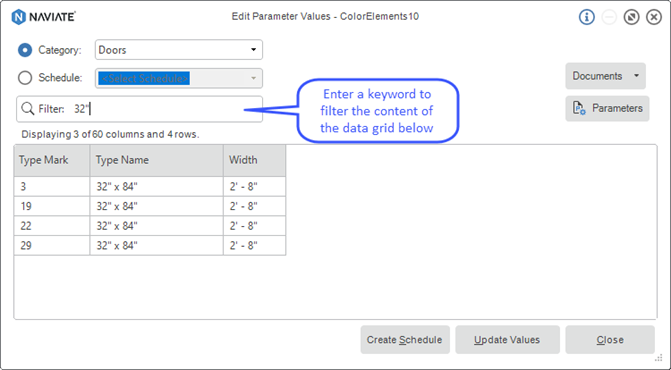Click into the Filter text field
Image resolution: width=671 pixels, height=370 pixels.
point(140,109)
